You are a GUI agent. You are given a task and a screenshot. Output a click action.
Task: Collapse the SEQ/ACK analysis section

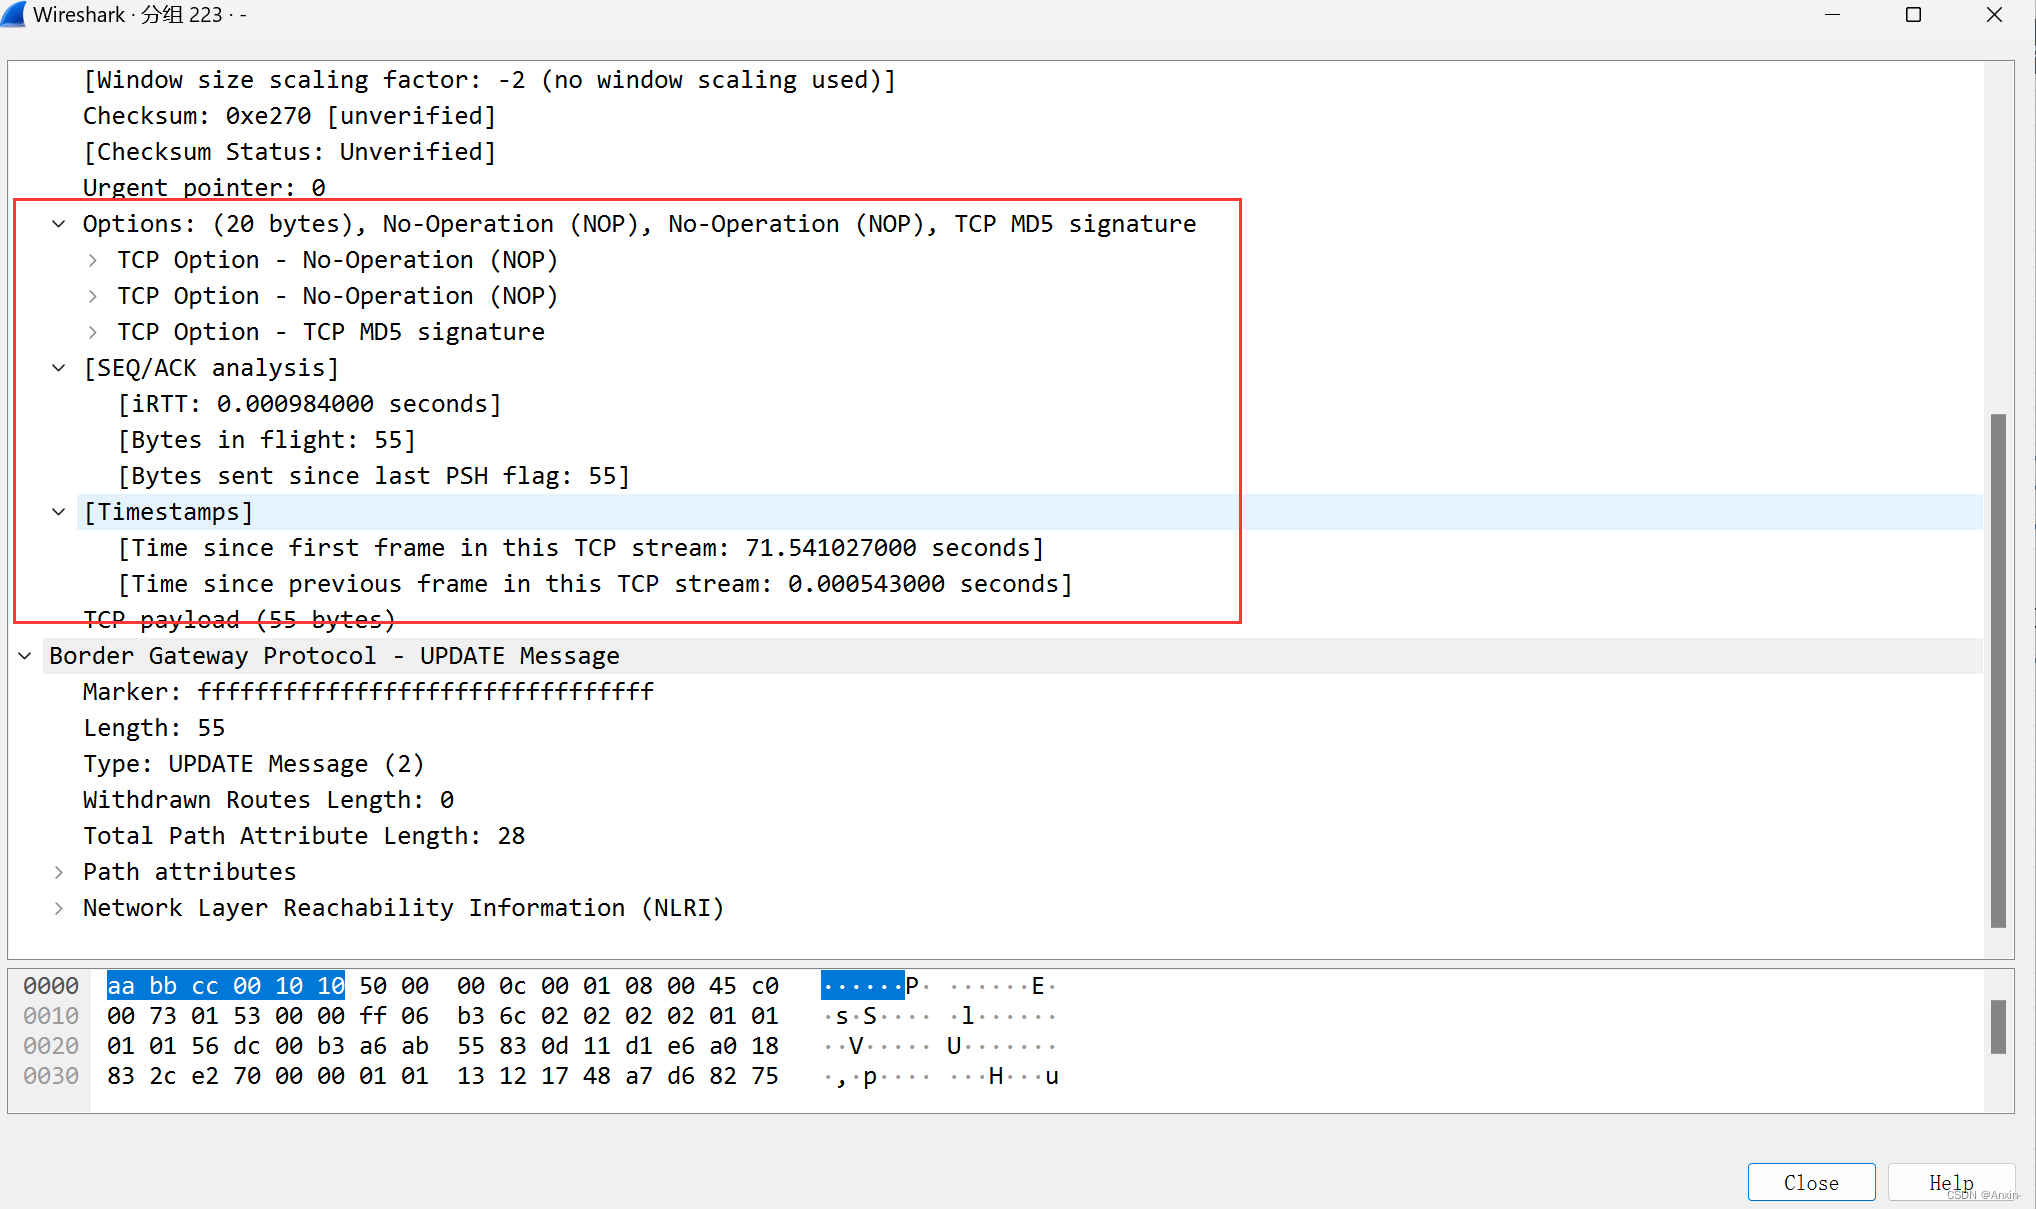(59, 368)
